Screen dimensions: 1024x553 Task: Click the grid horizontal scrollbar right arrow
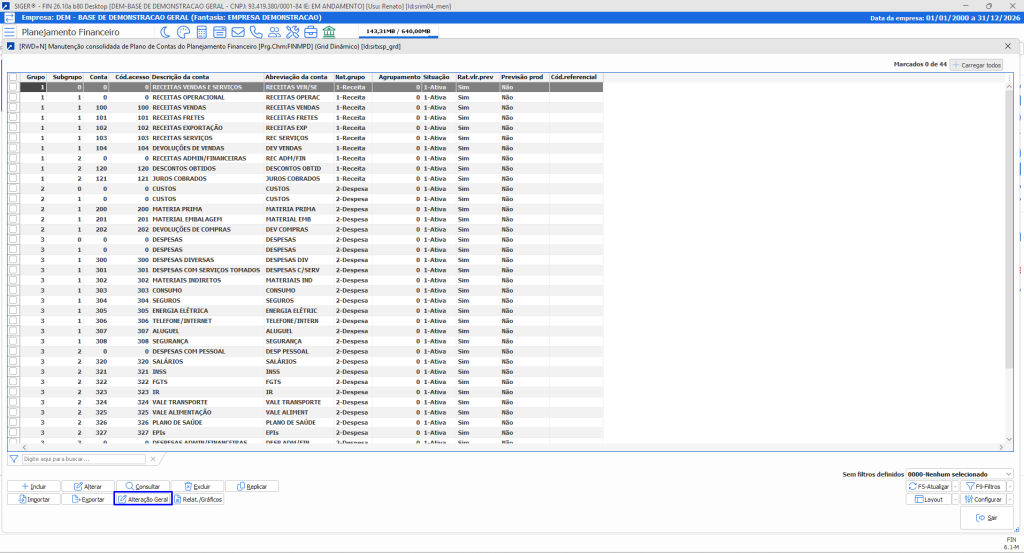1001,447
